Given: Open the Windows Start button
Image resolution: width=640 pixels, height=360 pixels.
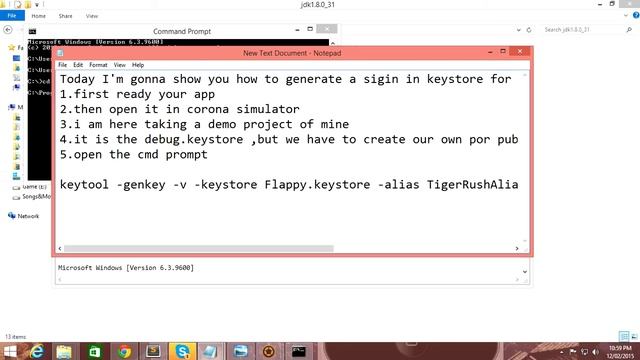Looking at the screenshot, I should (x=10, y=351).
